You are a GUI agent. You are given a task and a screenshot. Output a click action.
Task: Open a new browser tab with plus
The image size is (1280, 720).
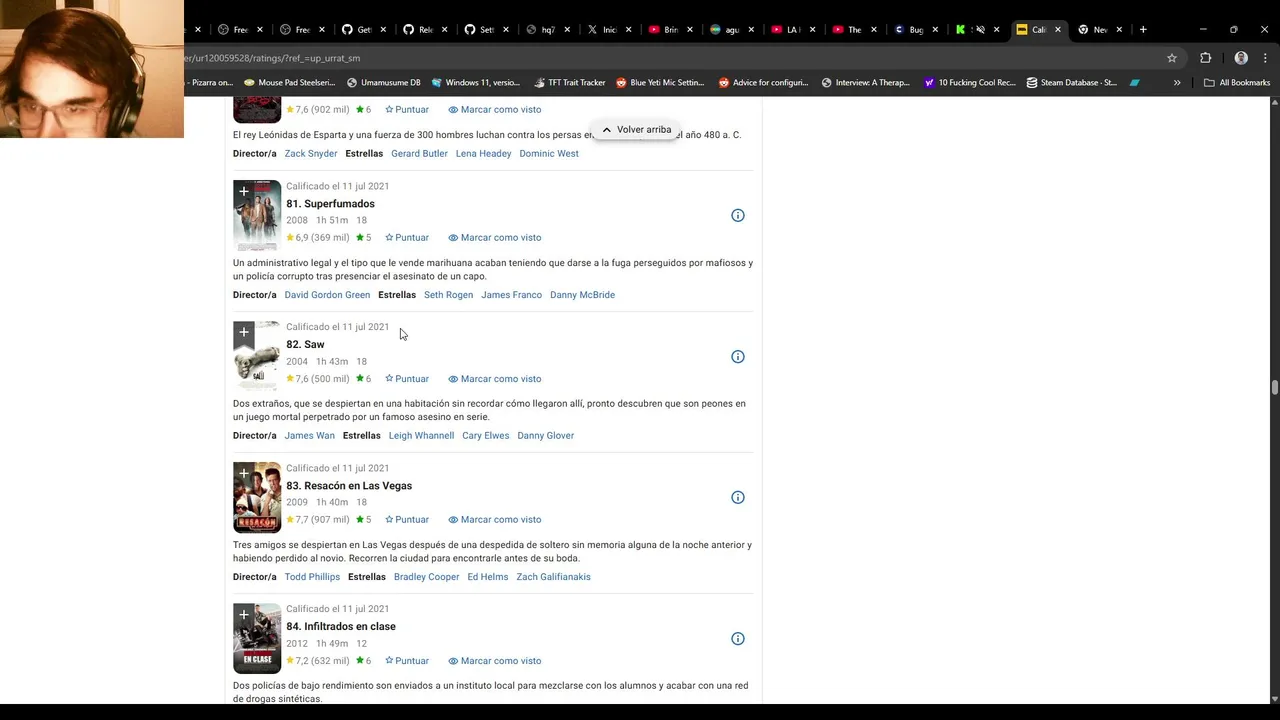(x=1143, y=29)
